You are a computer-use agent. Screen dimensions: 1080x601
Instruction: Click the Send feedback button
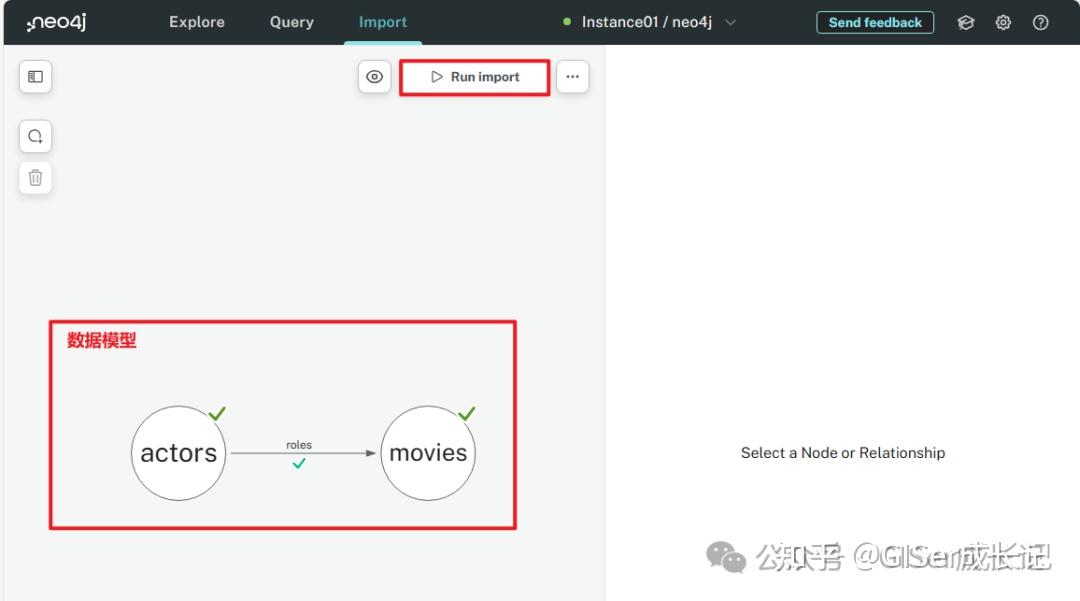[x=875, y=21]
